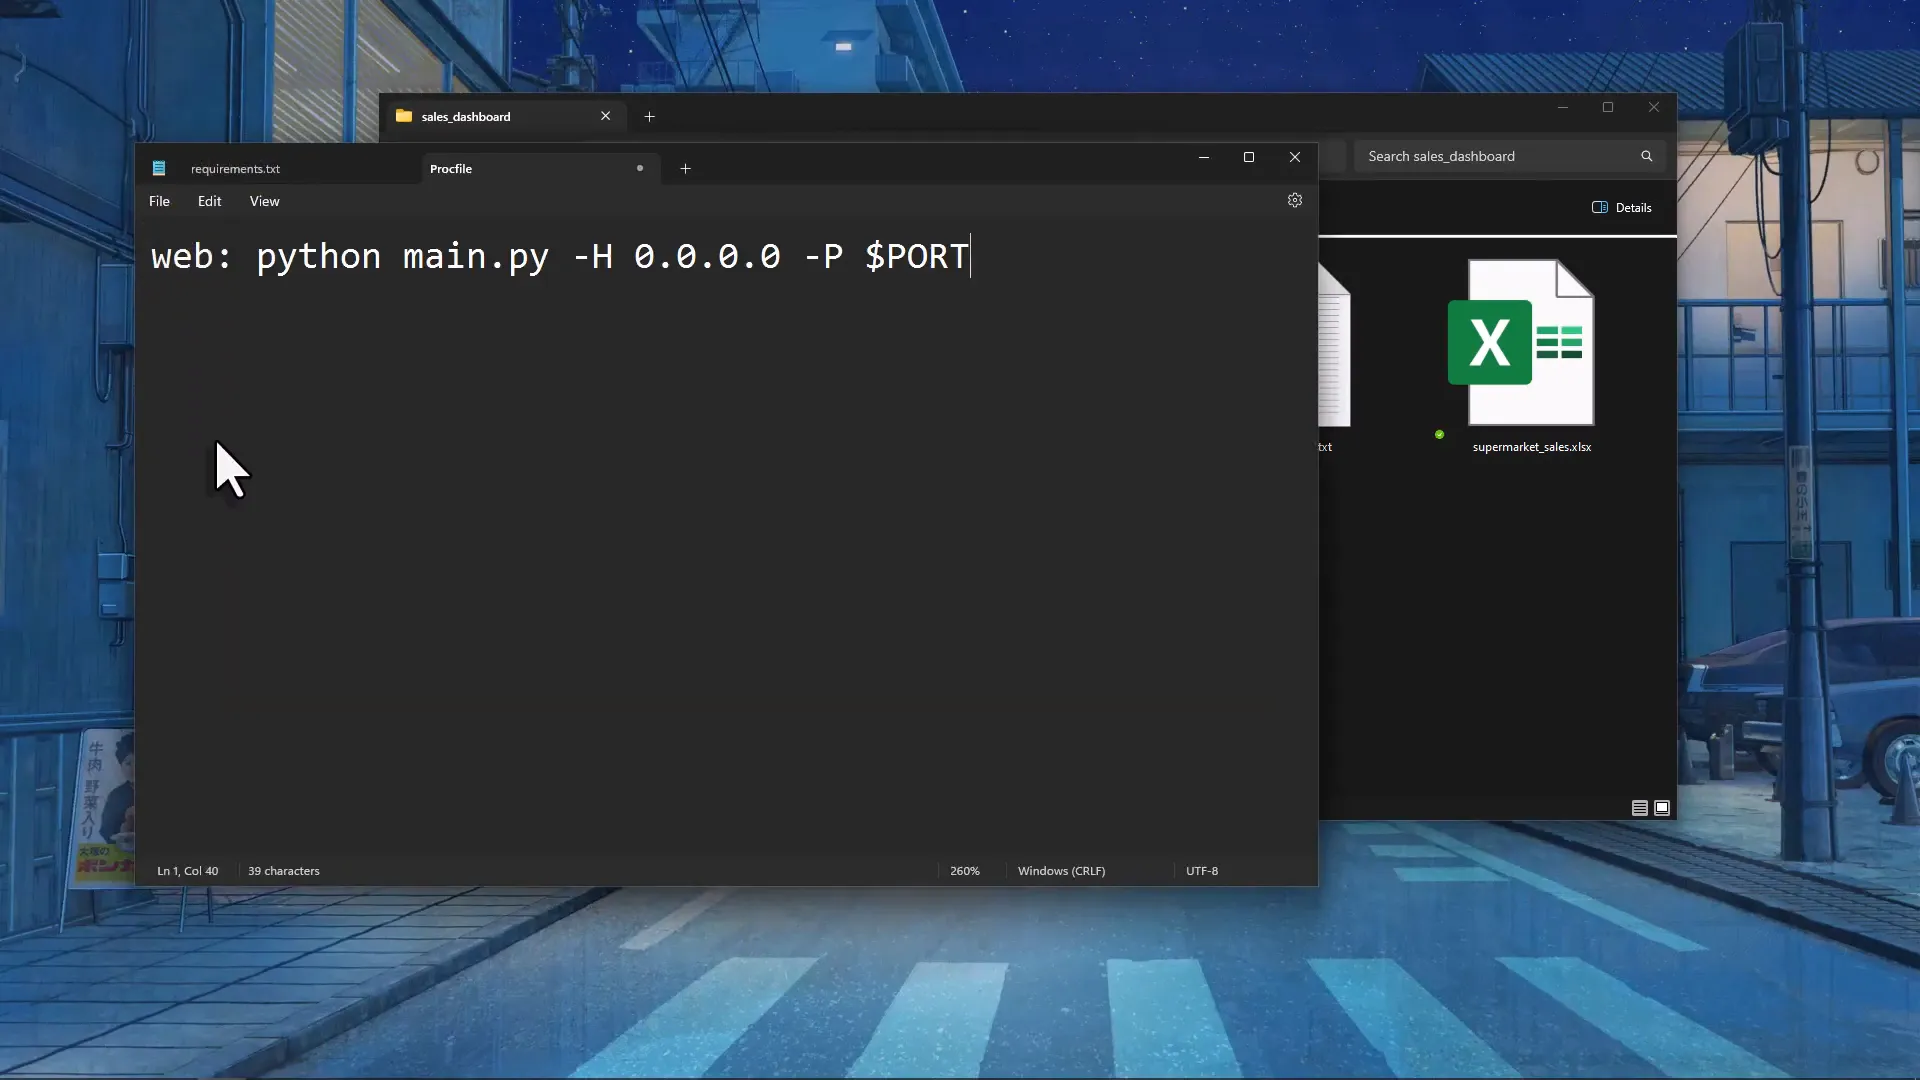Change encoding via the UTF-8 status item
This screenshot has height=1080, width=1920.
[1201, 871]
